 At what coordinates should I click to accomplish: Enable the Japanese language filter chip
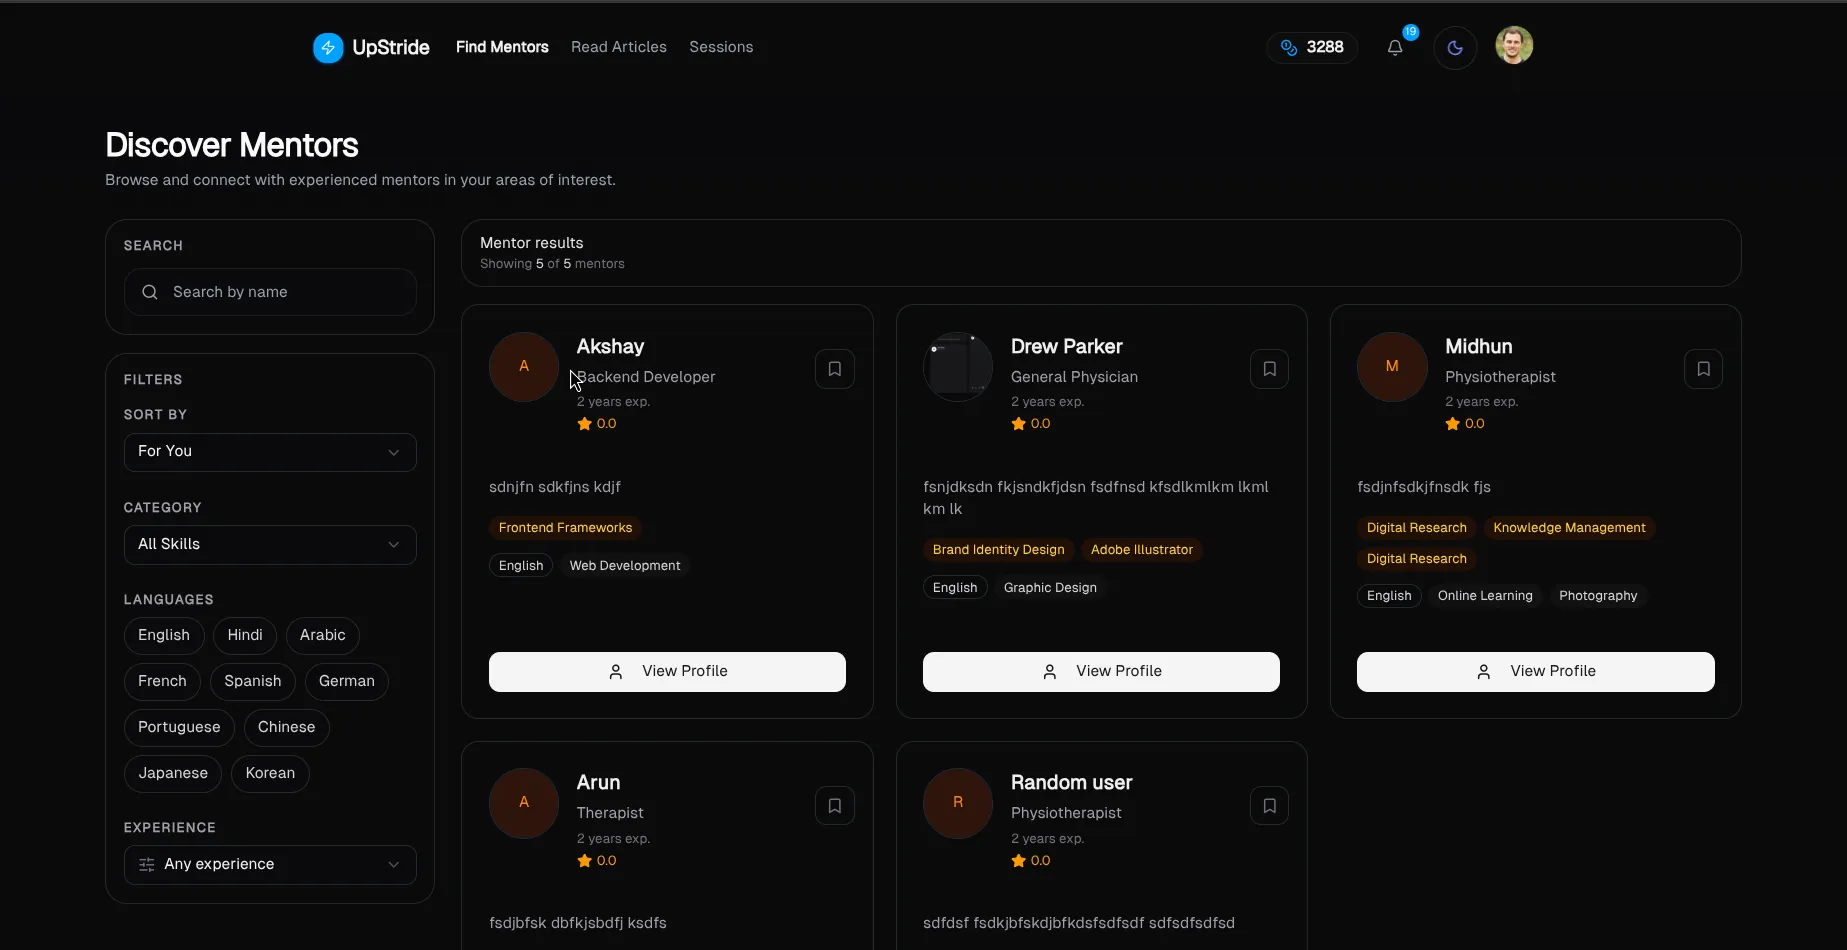173,773
